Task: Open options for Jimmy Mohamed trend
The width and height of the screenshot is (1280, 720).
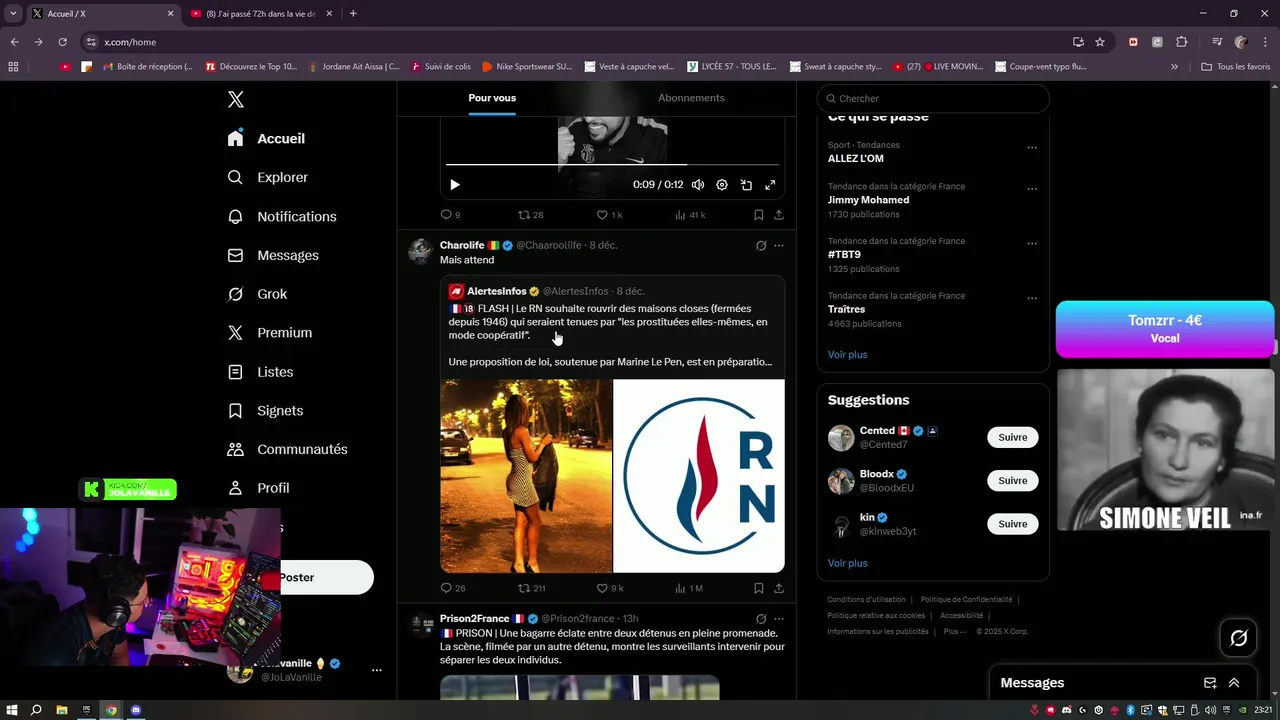Action: (1032, 188)
